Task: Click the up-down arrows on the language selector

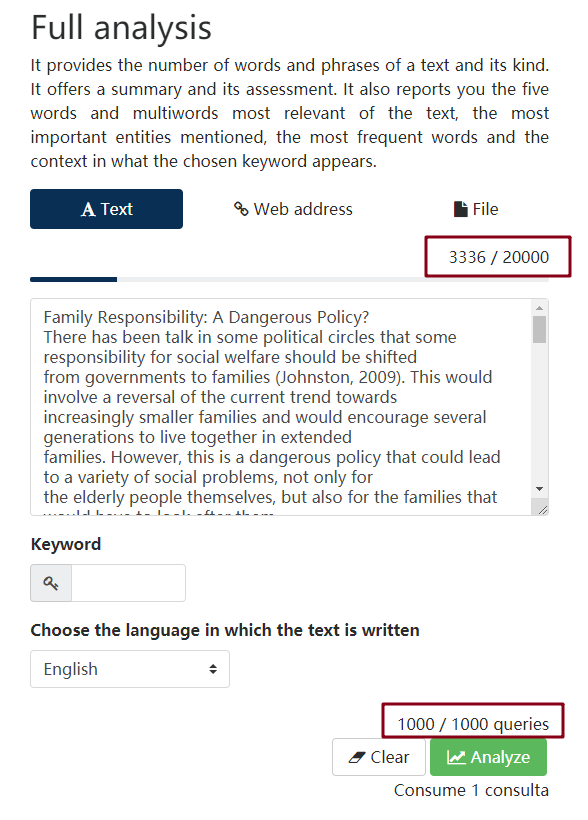Action: point(213,669)
